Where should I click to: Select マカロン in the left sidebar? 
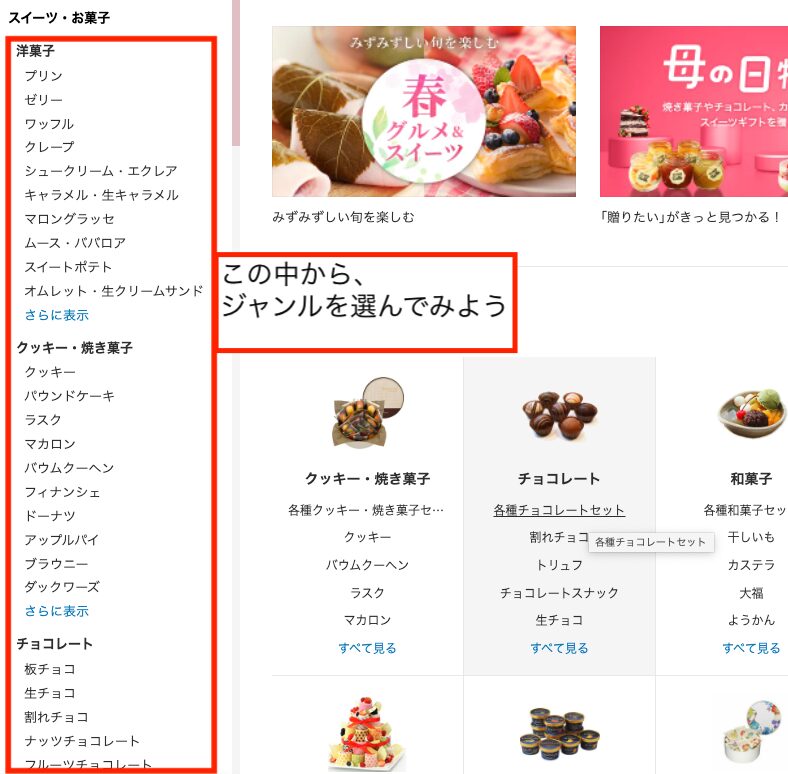50,444
